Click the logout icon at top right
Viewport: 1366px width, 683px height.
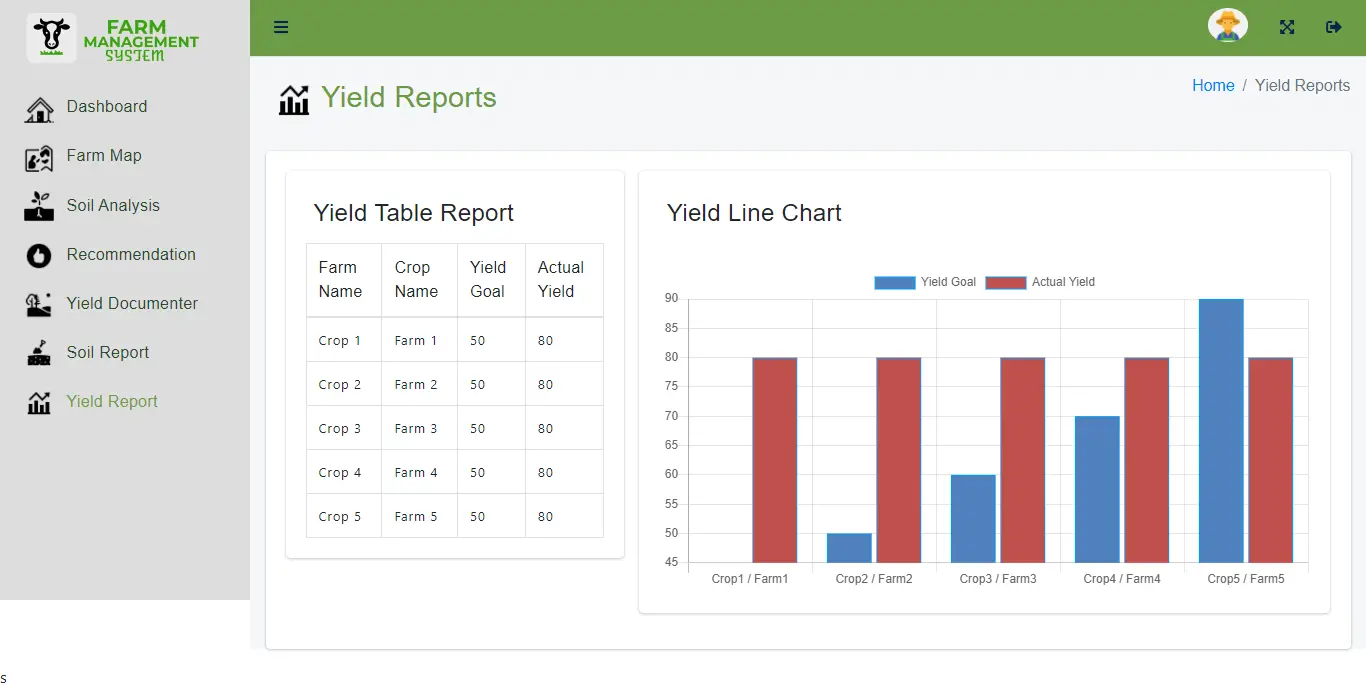pyautogui.click(x=1334, y=27)
